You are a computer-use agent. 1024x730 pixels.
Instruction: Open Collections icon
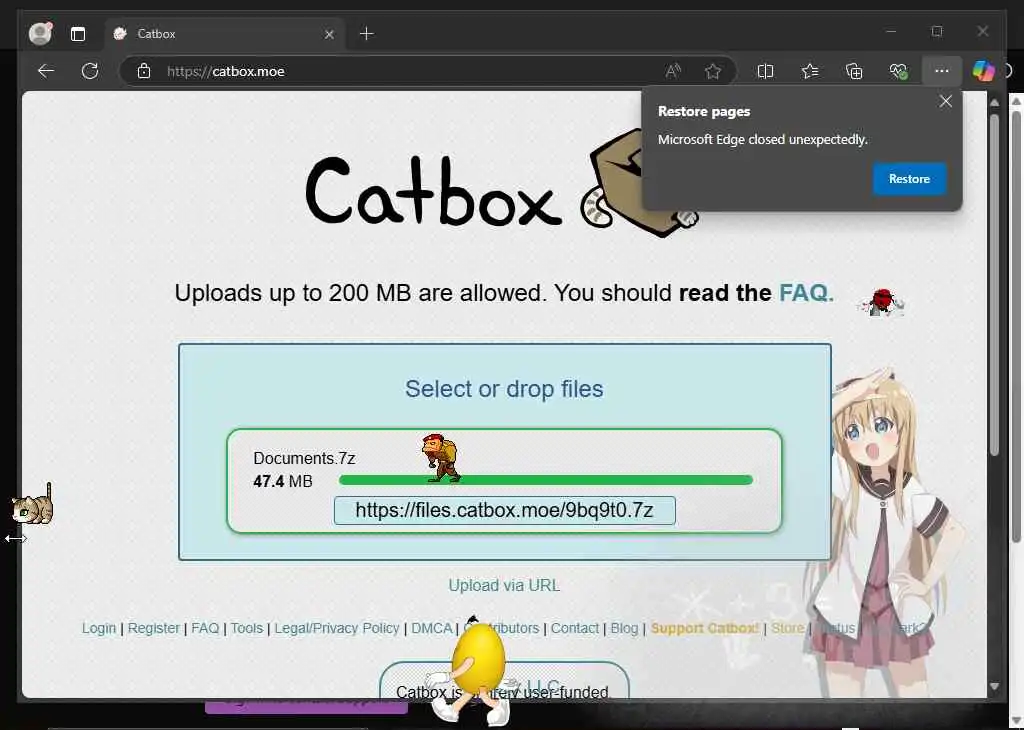click(x=854, y=71)
